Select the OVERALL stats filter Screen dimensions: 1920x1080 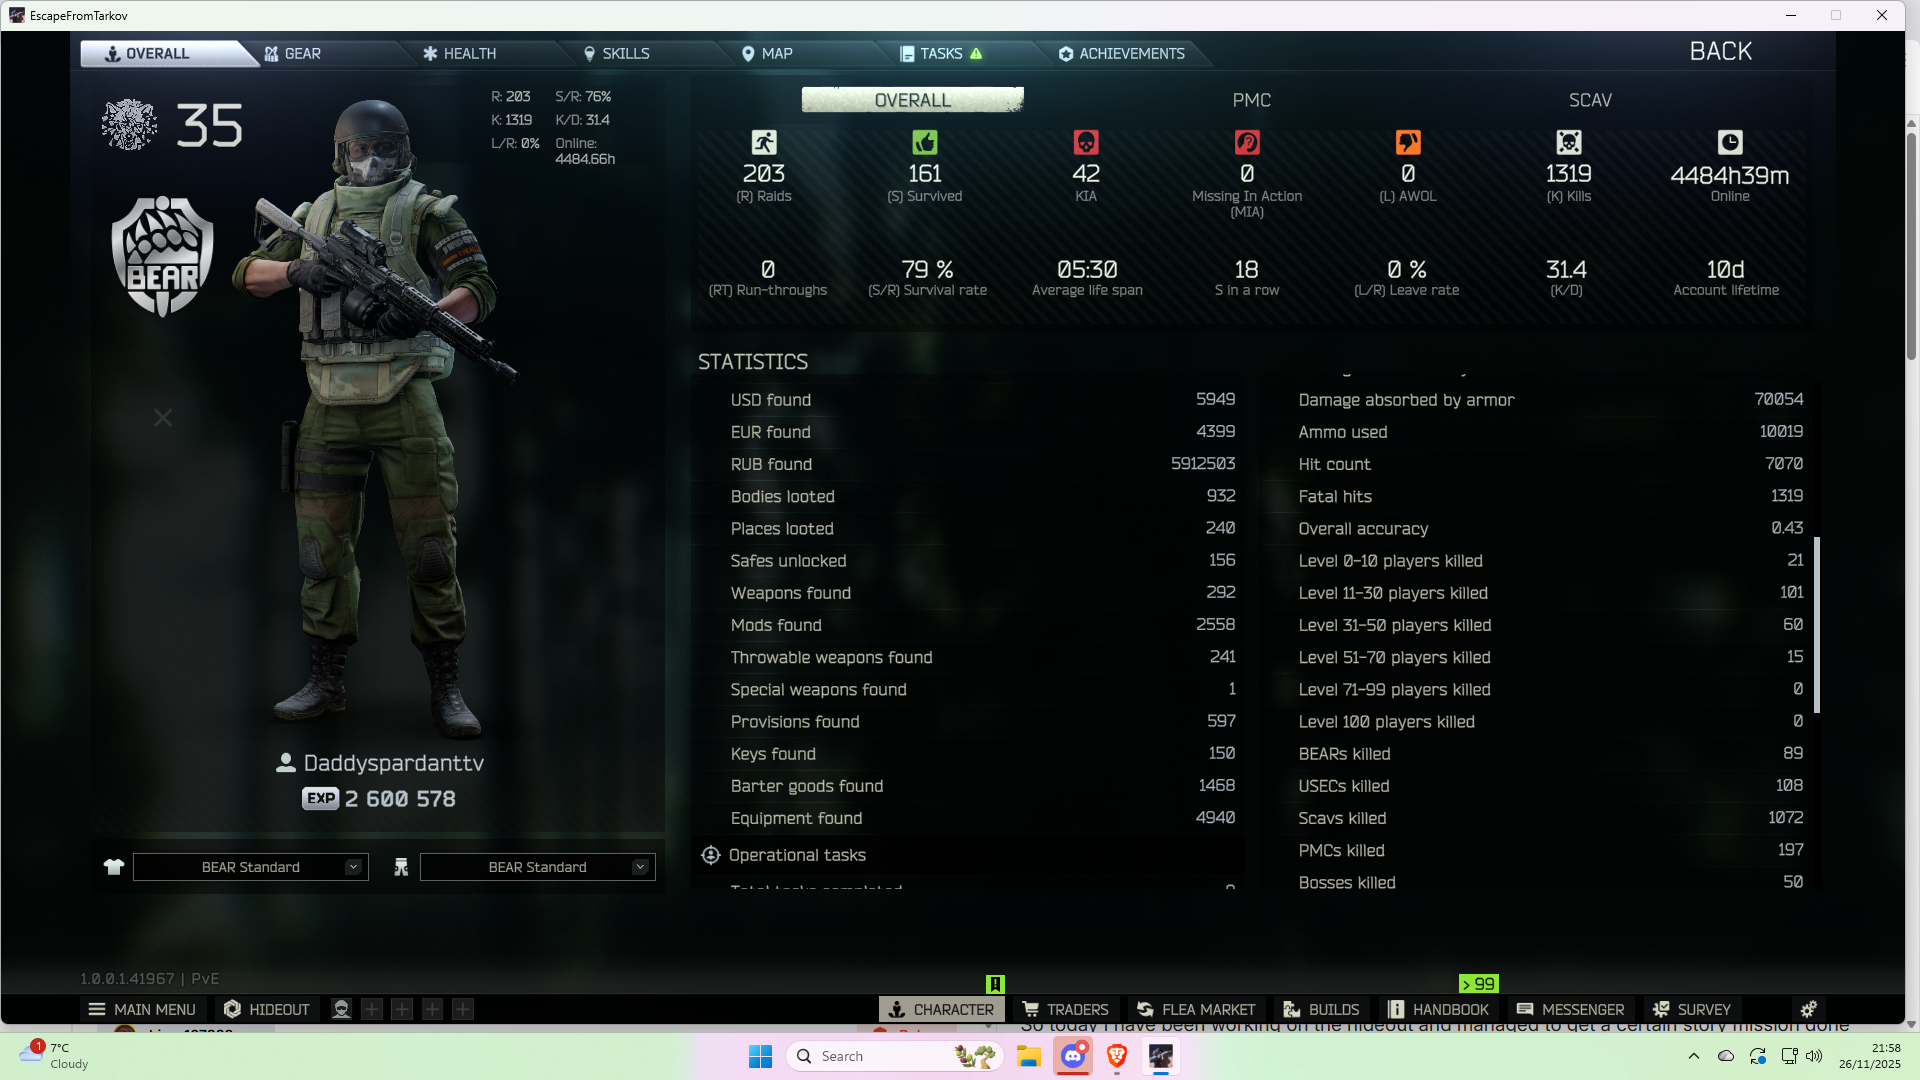(912, 100)
